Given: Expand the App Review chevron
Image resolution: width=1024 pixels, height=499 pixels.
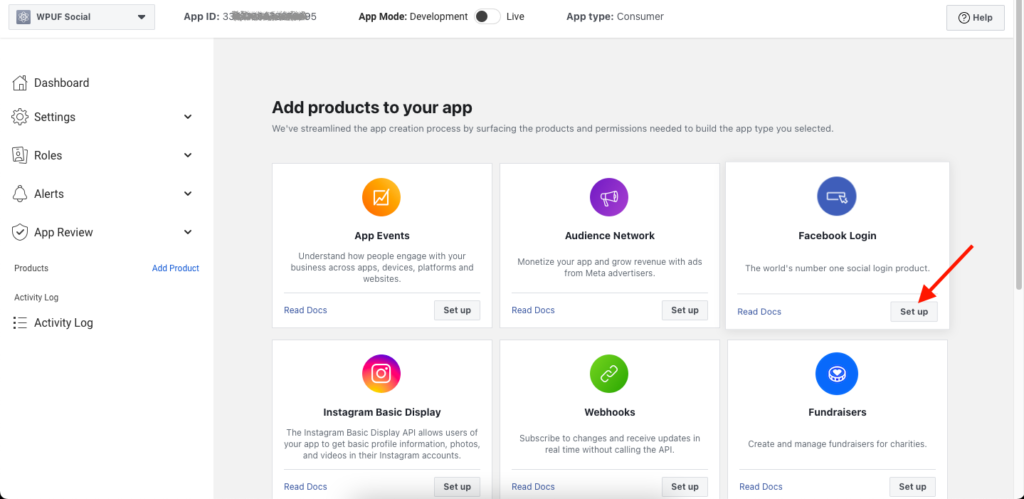Looking at the screenshot, I should (188, 233).
